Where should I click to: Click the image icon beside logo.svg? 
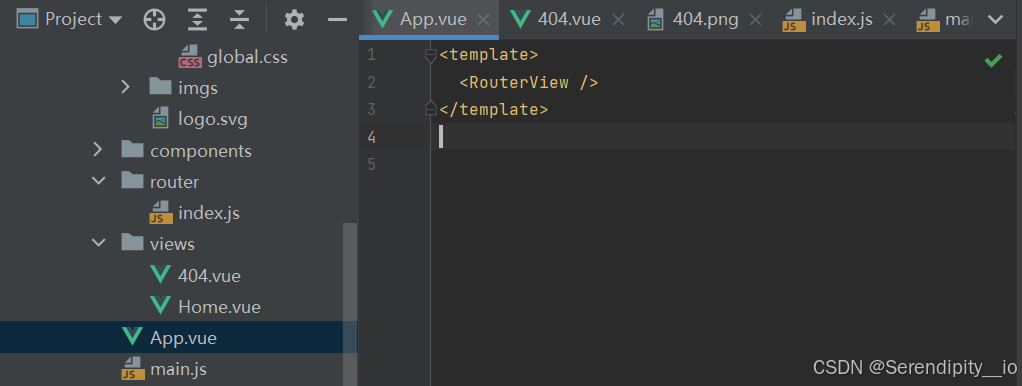tap(160, 119)
